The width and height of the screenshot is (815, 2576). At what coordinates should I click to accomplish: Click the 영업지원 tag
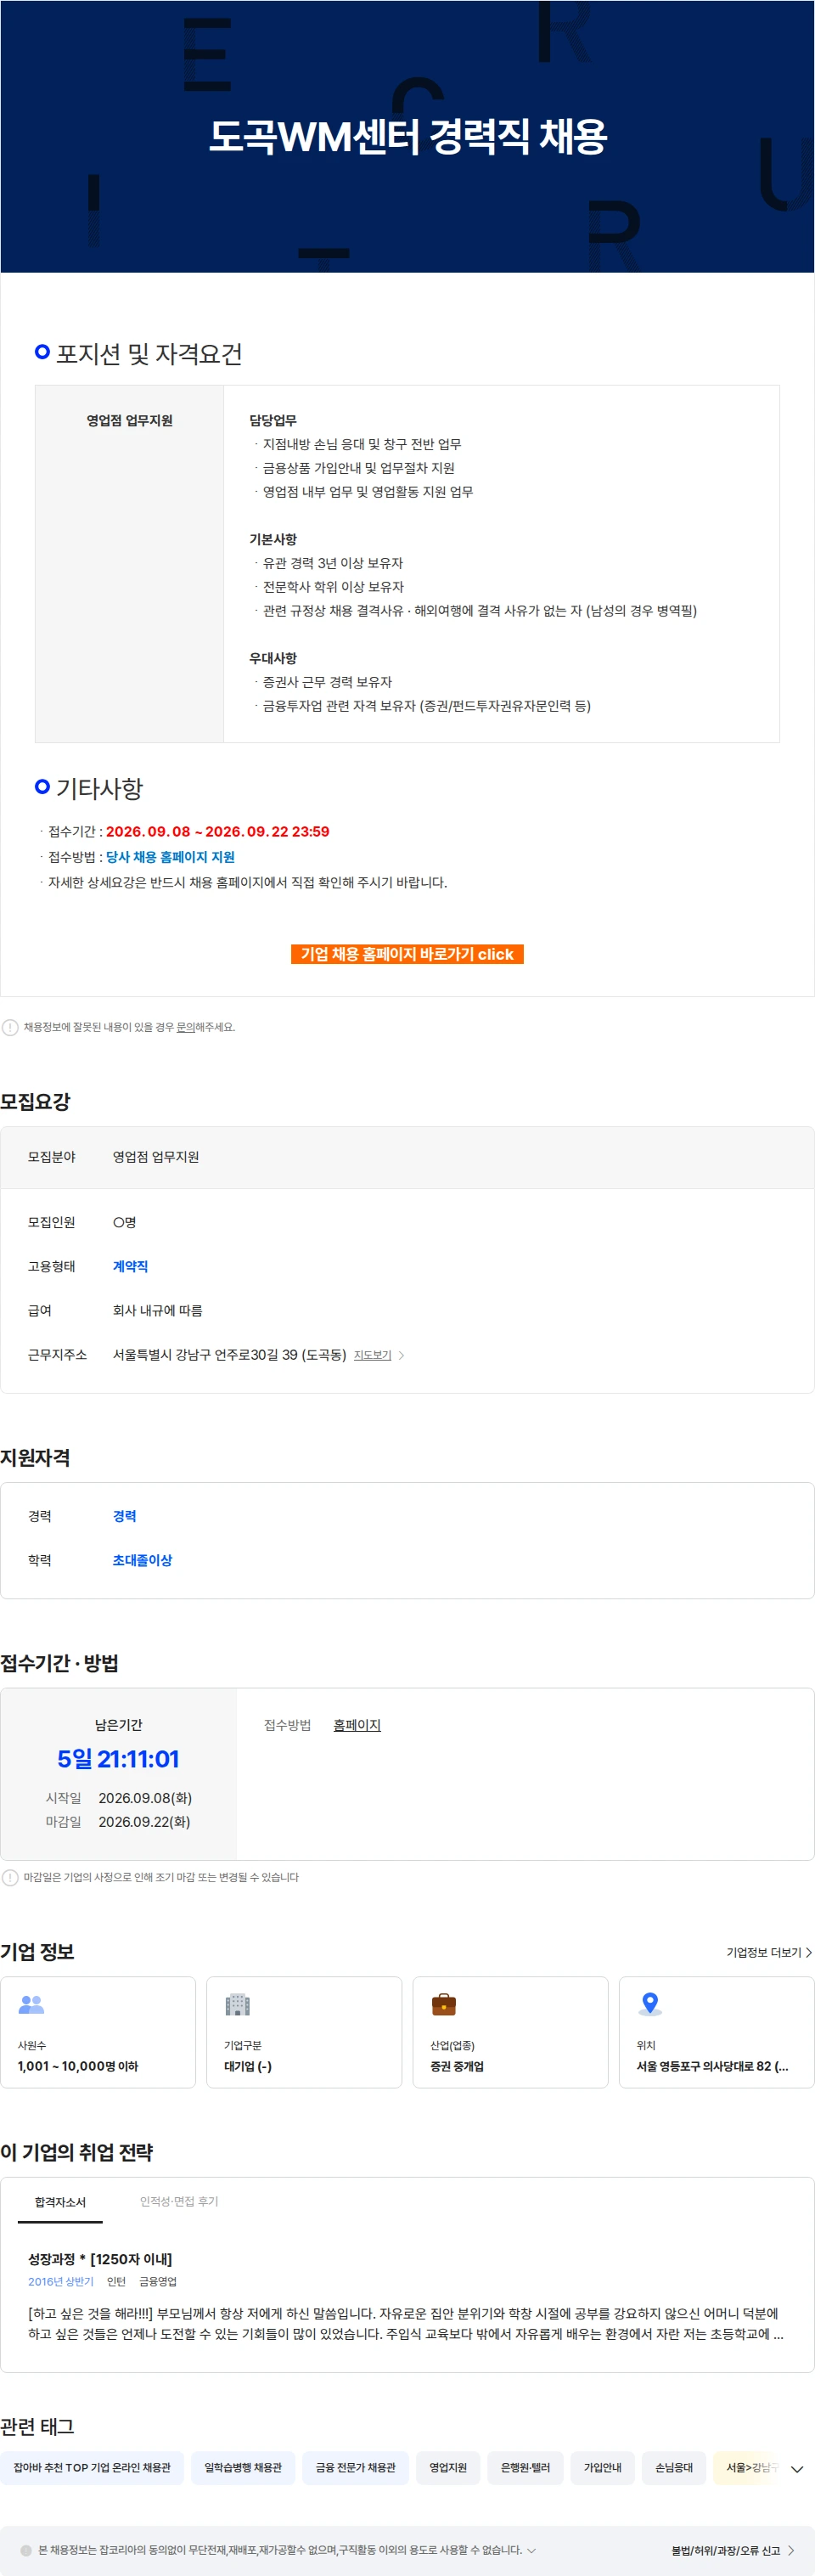tap(448, 2467)
